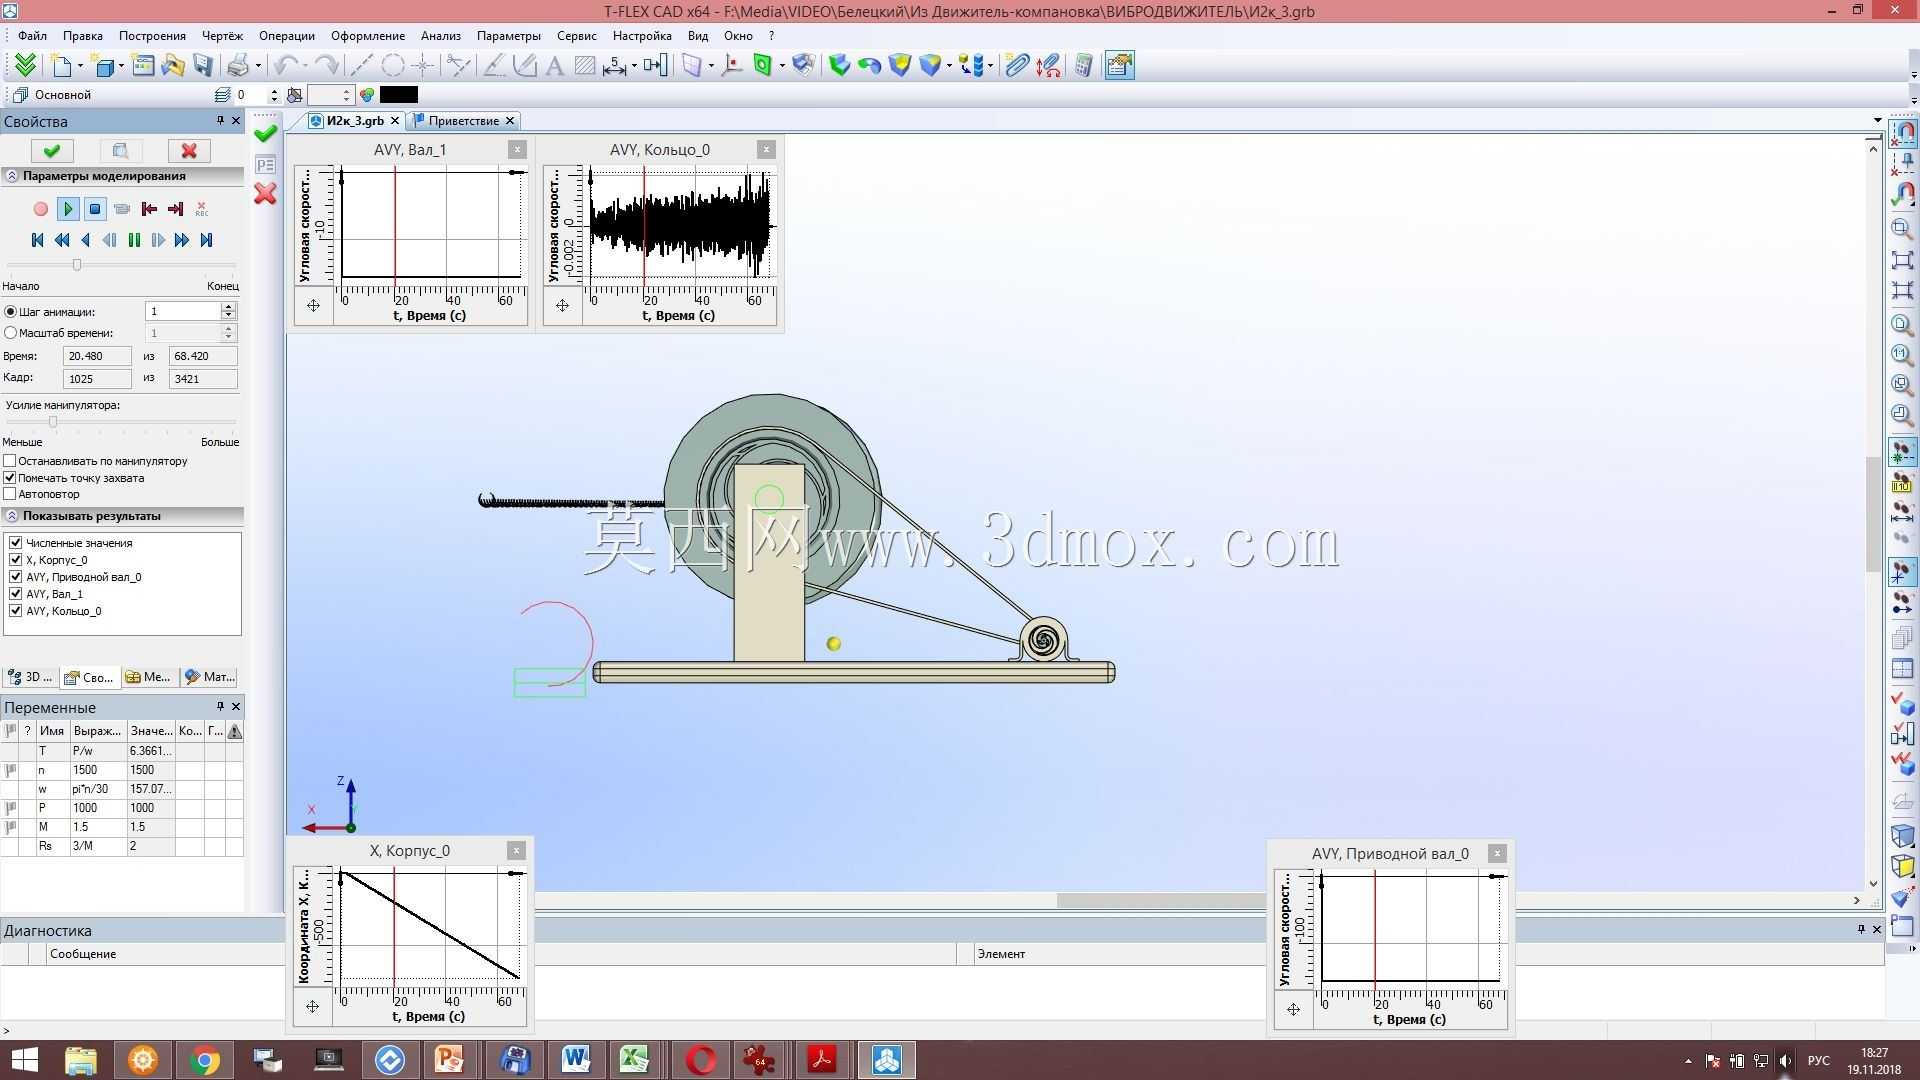Uncheck Численные значения result checkbox
The image size is (1920, 1080).
[16, 543]
